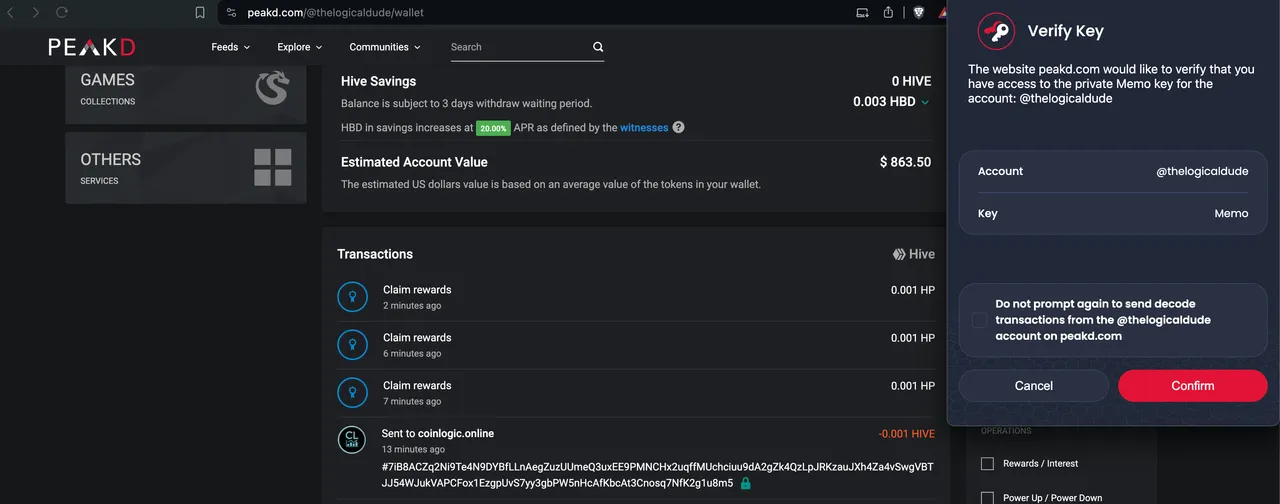The height and width of the screenshot is (504, 1280).
Task: Click the Memo key value in Verify Key
Action: pos(1231,214)
